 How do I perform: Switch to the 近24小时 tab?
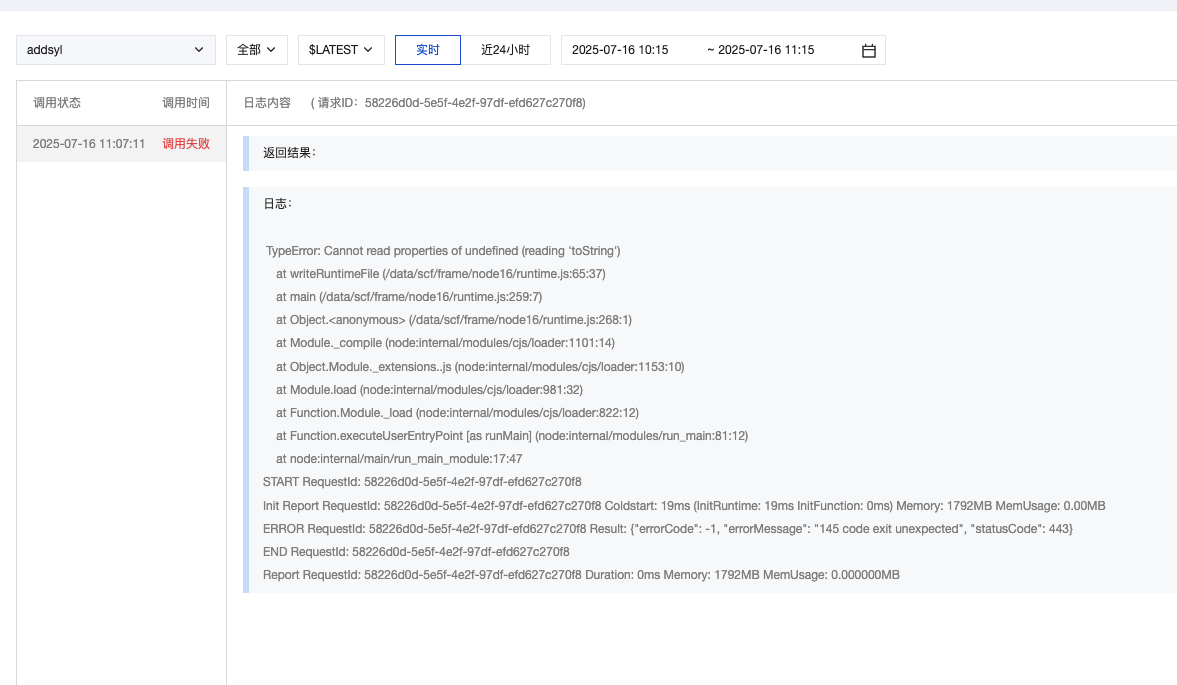click(505, 50)
